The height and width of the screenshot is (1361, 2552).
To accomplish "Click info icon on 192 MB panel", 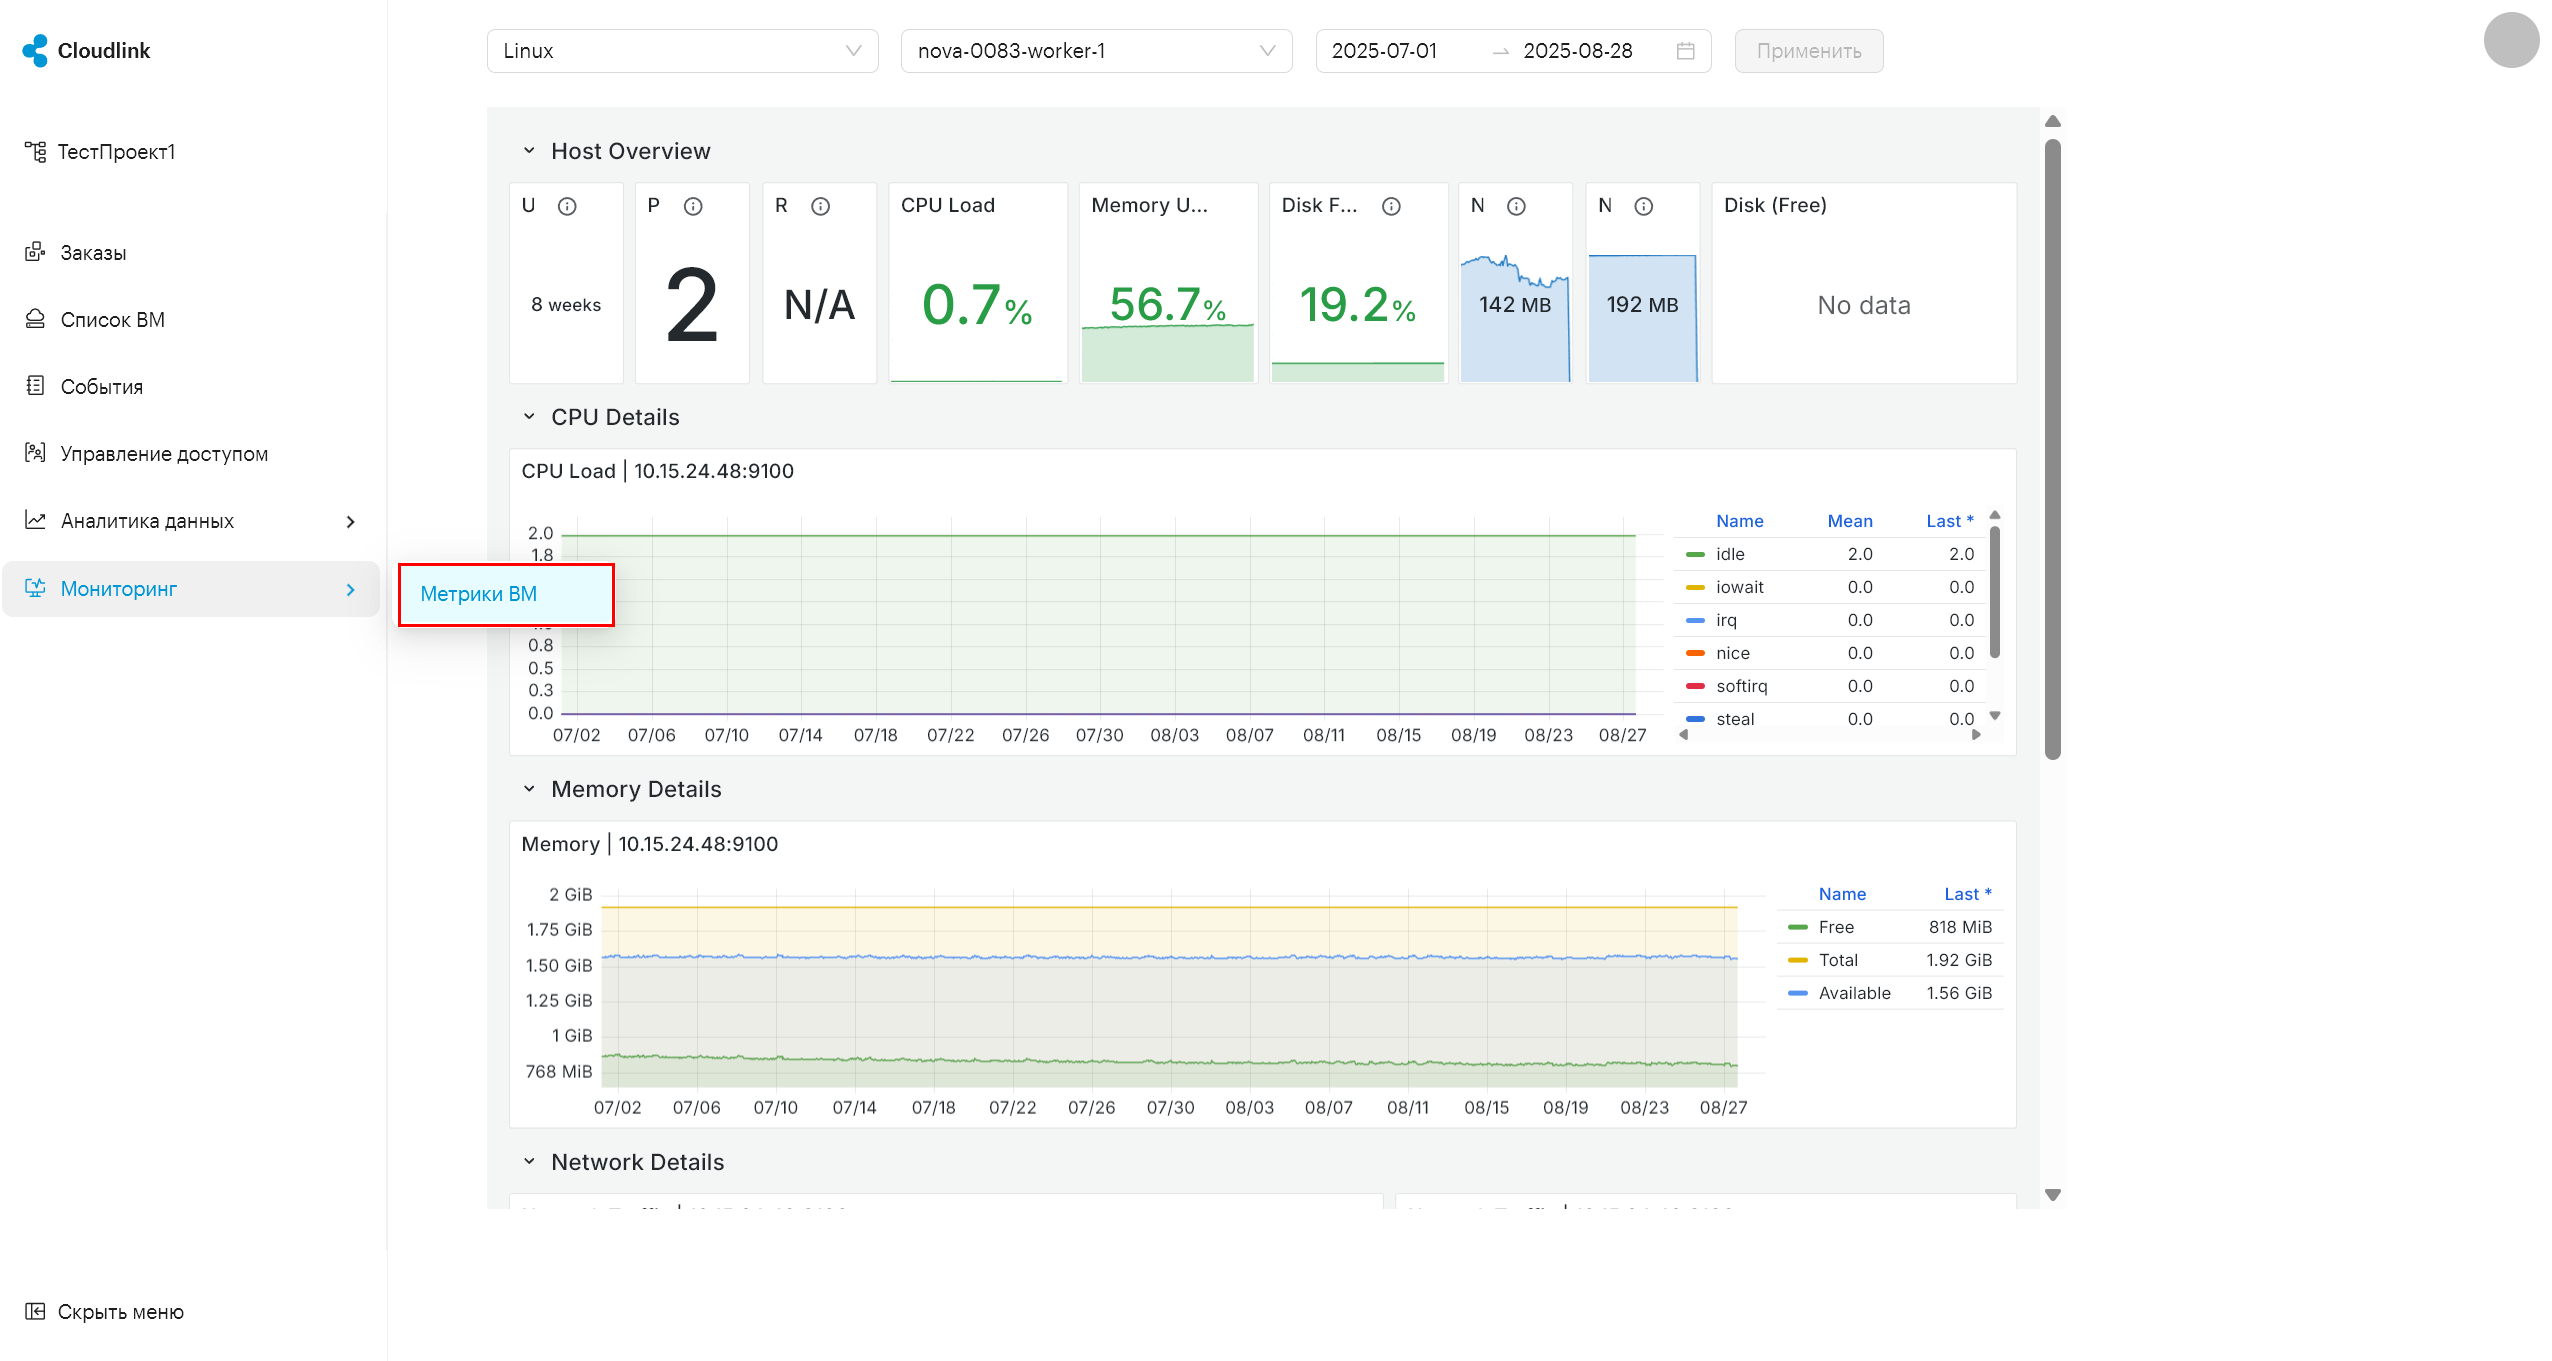I will pyautogui.click(x=1643, y=206).
